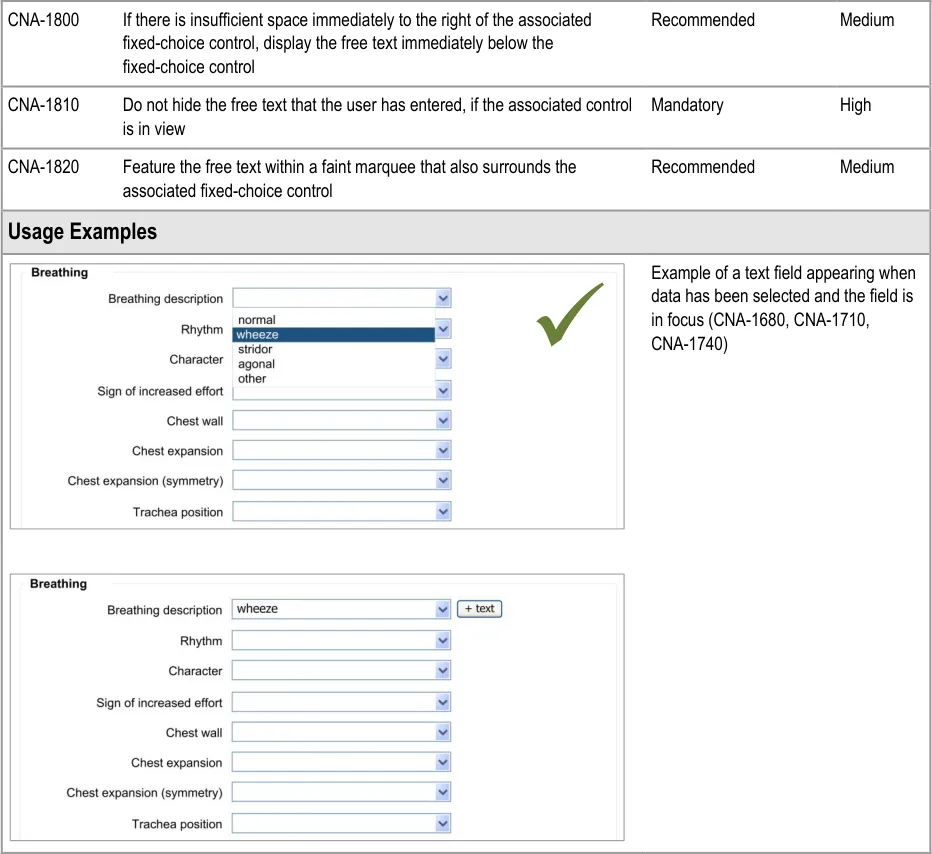Pick 'stridor' in the dropdown list
932x854 pixels.
click(x=255, y=350)
